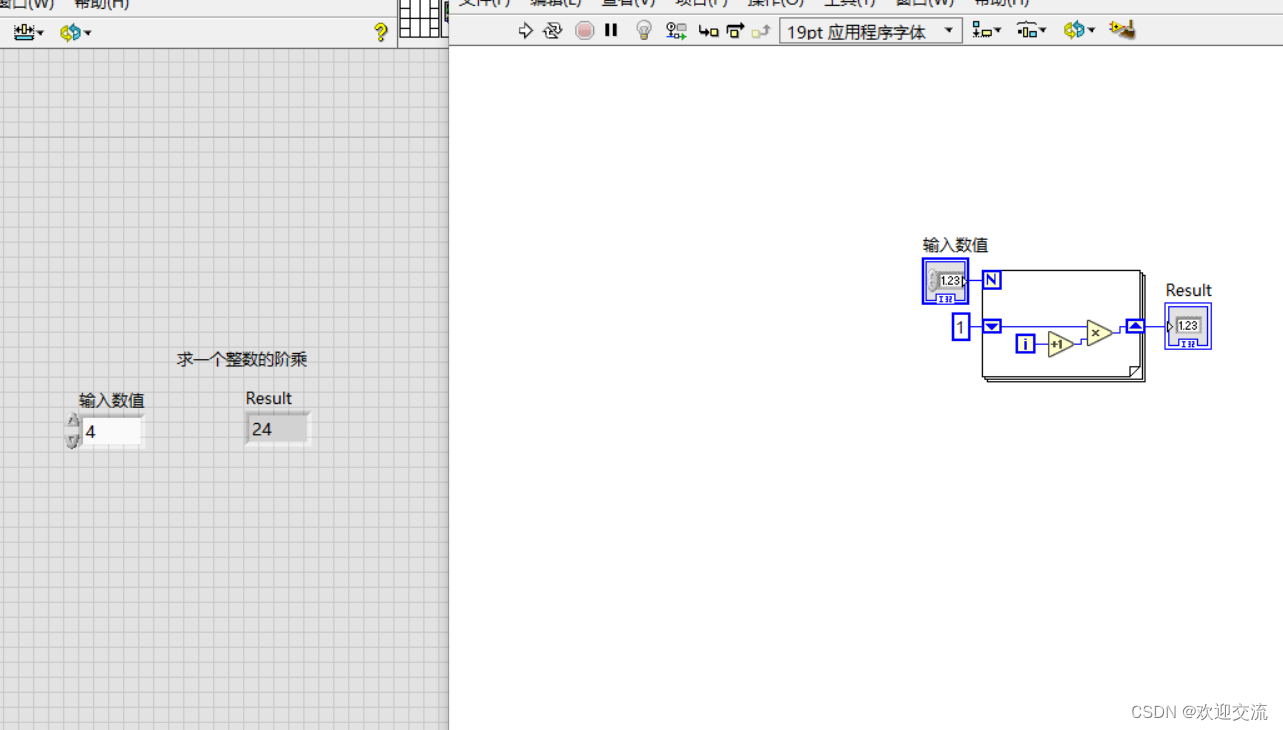This screenshot has height=730, width=1283.
Task: Select the 输入数值 label on block diagram
Action: pos(955,245)
